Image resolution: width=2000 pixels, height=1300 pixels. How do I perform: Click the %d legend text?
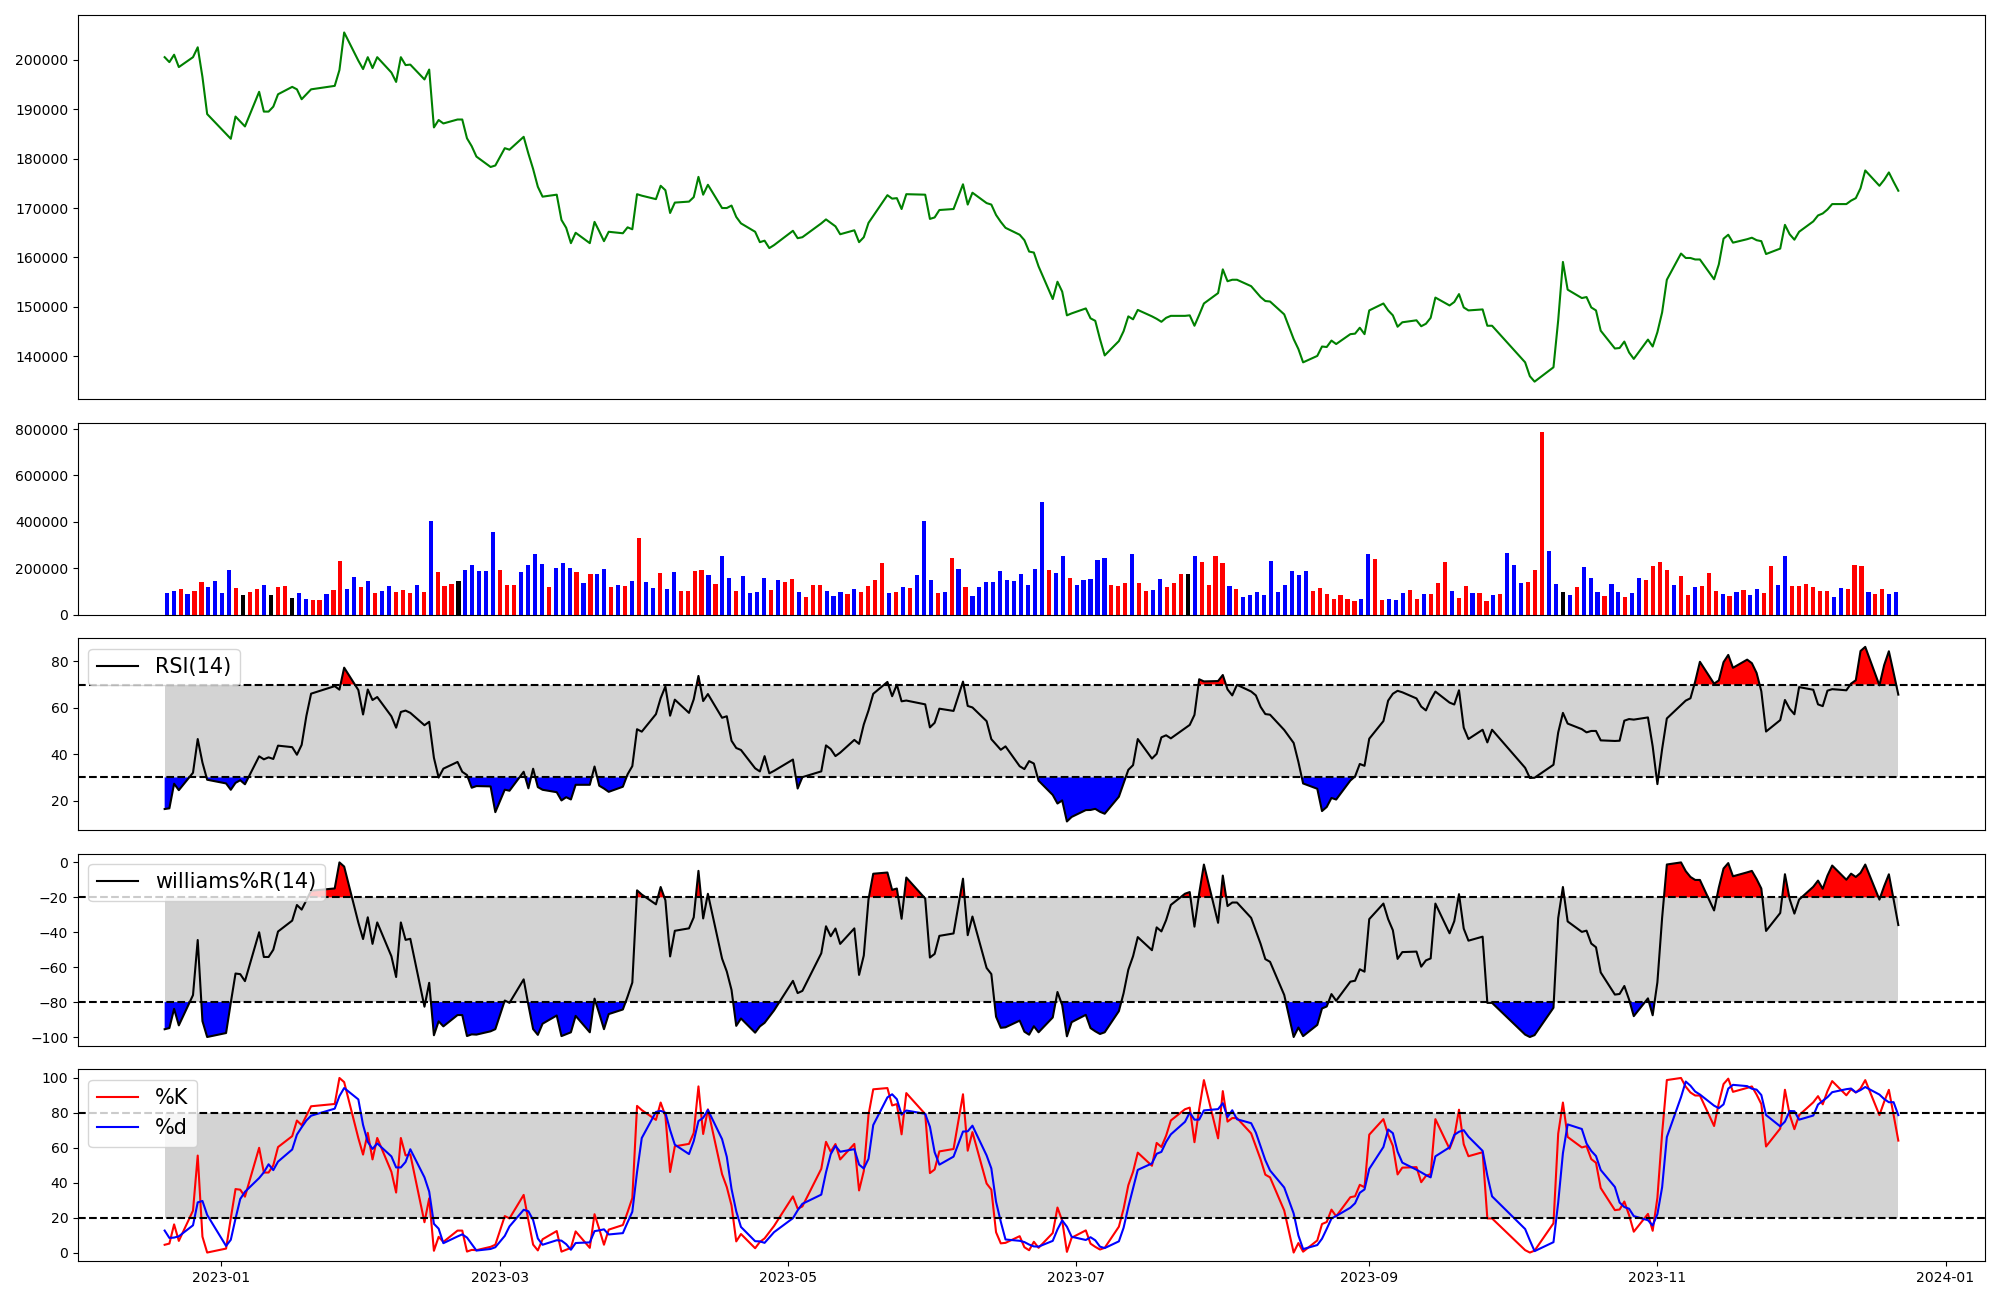click(171, 1127)
